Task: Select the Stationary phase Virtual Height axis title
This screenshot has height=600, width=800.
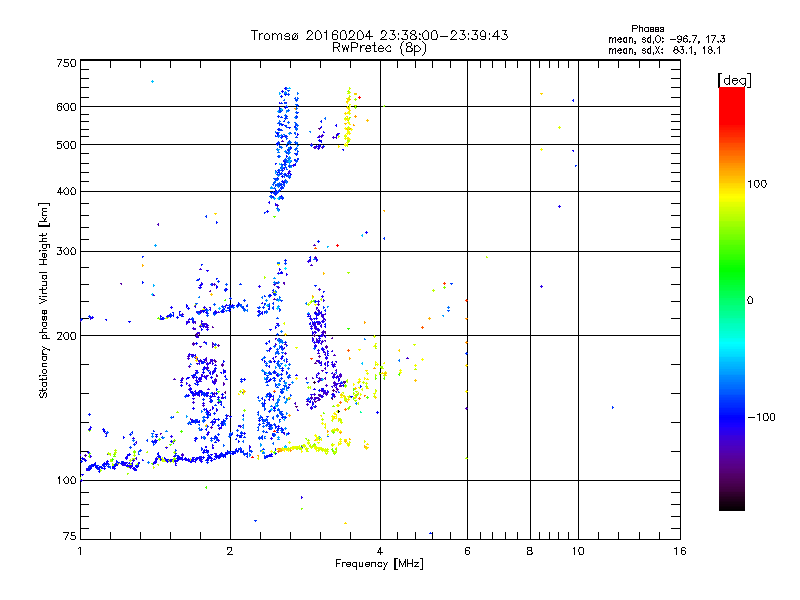Action: pos(44,301)
